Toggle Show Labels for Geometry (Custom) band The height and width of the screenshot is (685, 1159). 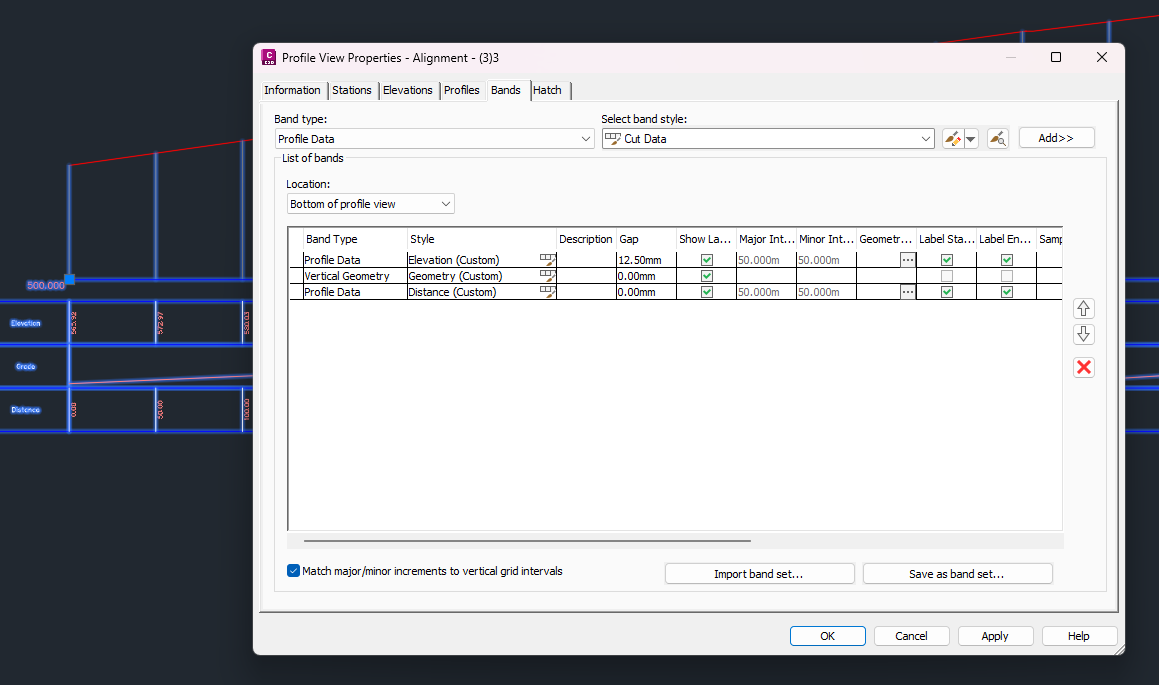coord(707,276)
